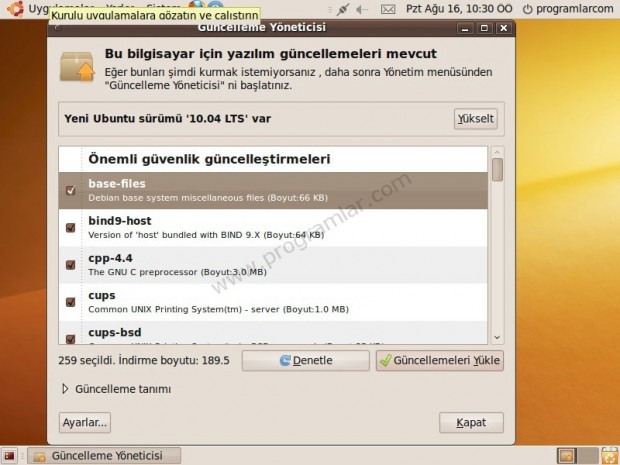Screen dimensions: 620x465
Task: Select the base-files package row
Action: coord(273,191)
